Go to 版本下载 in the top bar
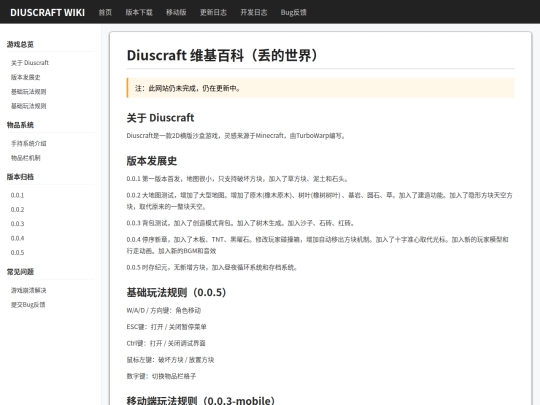The width and height of the screenshot is (540, 405). (x=139, y=12)
